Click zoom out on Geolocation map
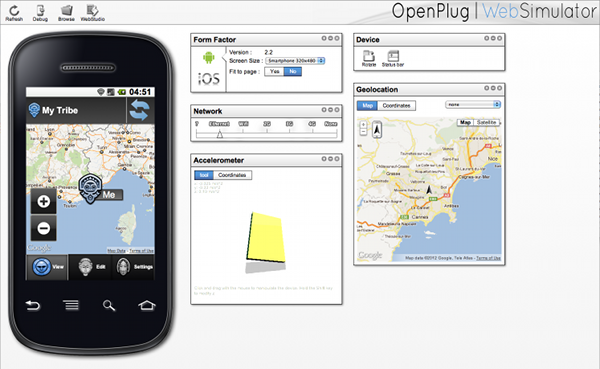This screenshot has height=369, width=600. (364, 132)
